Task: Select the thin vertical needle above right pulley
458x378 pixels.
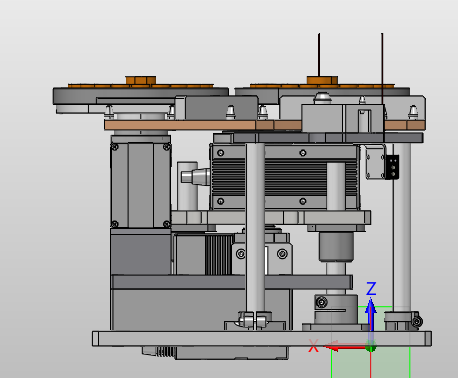Action: (319, 55)
